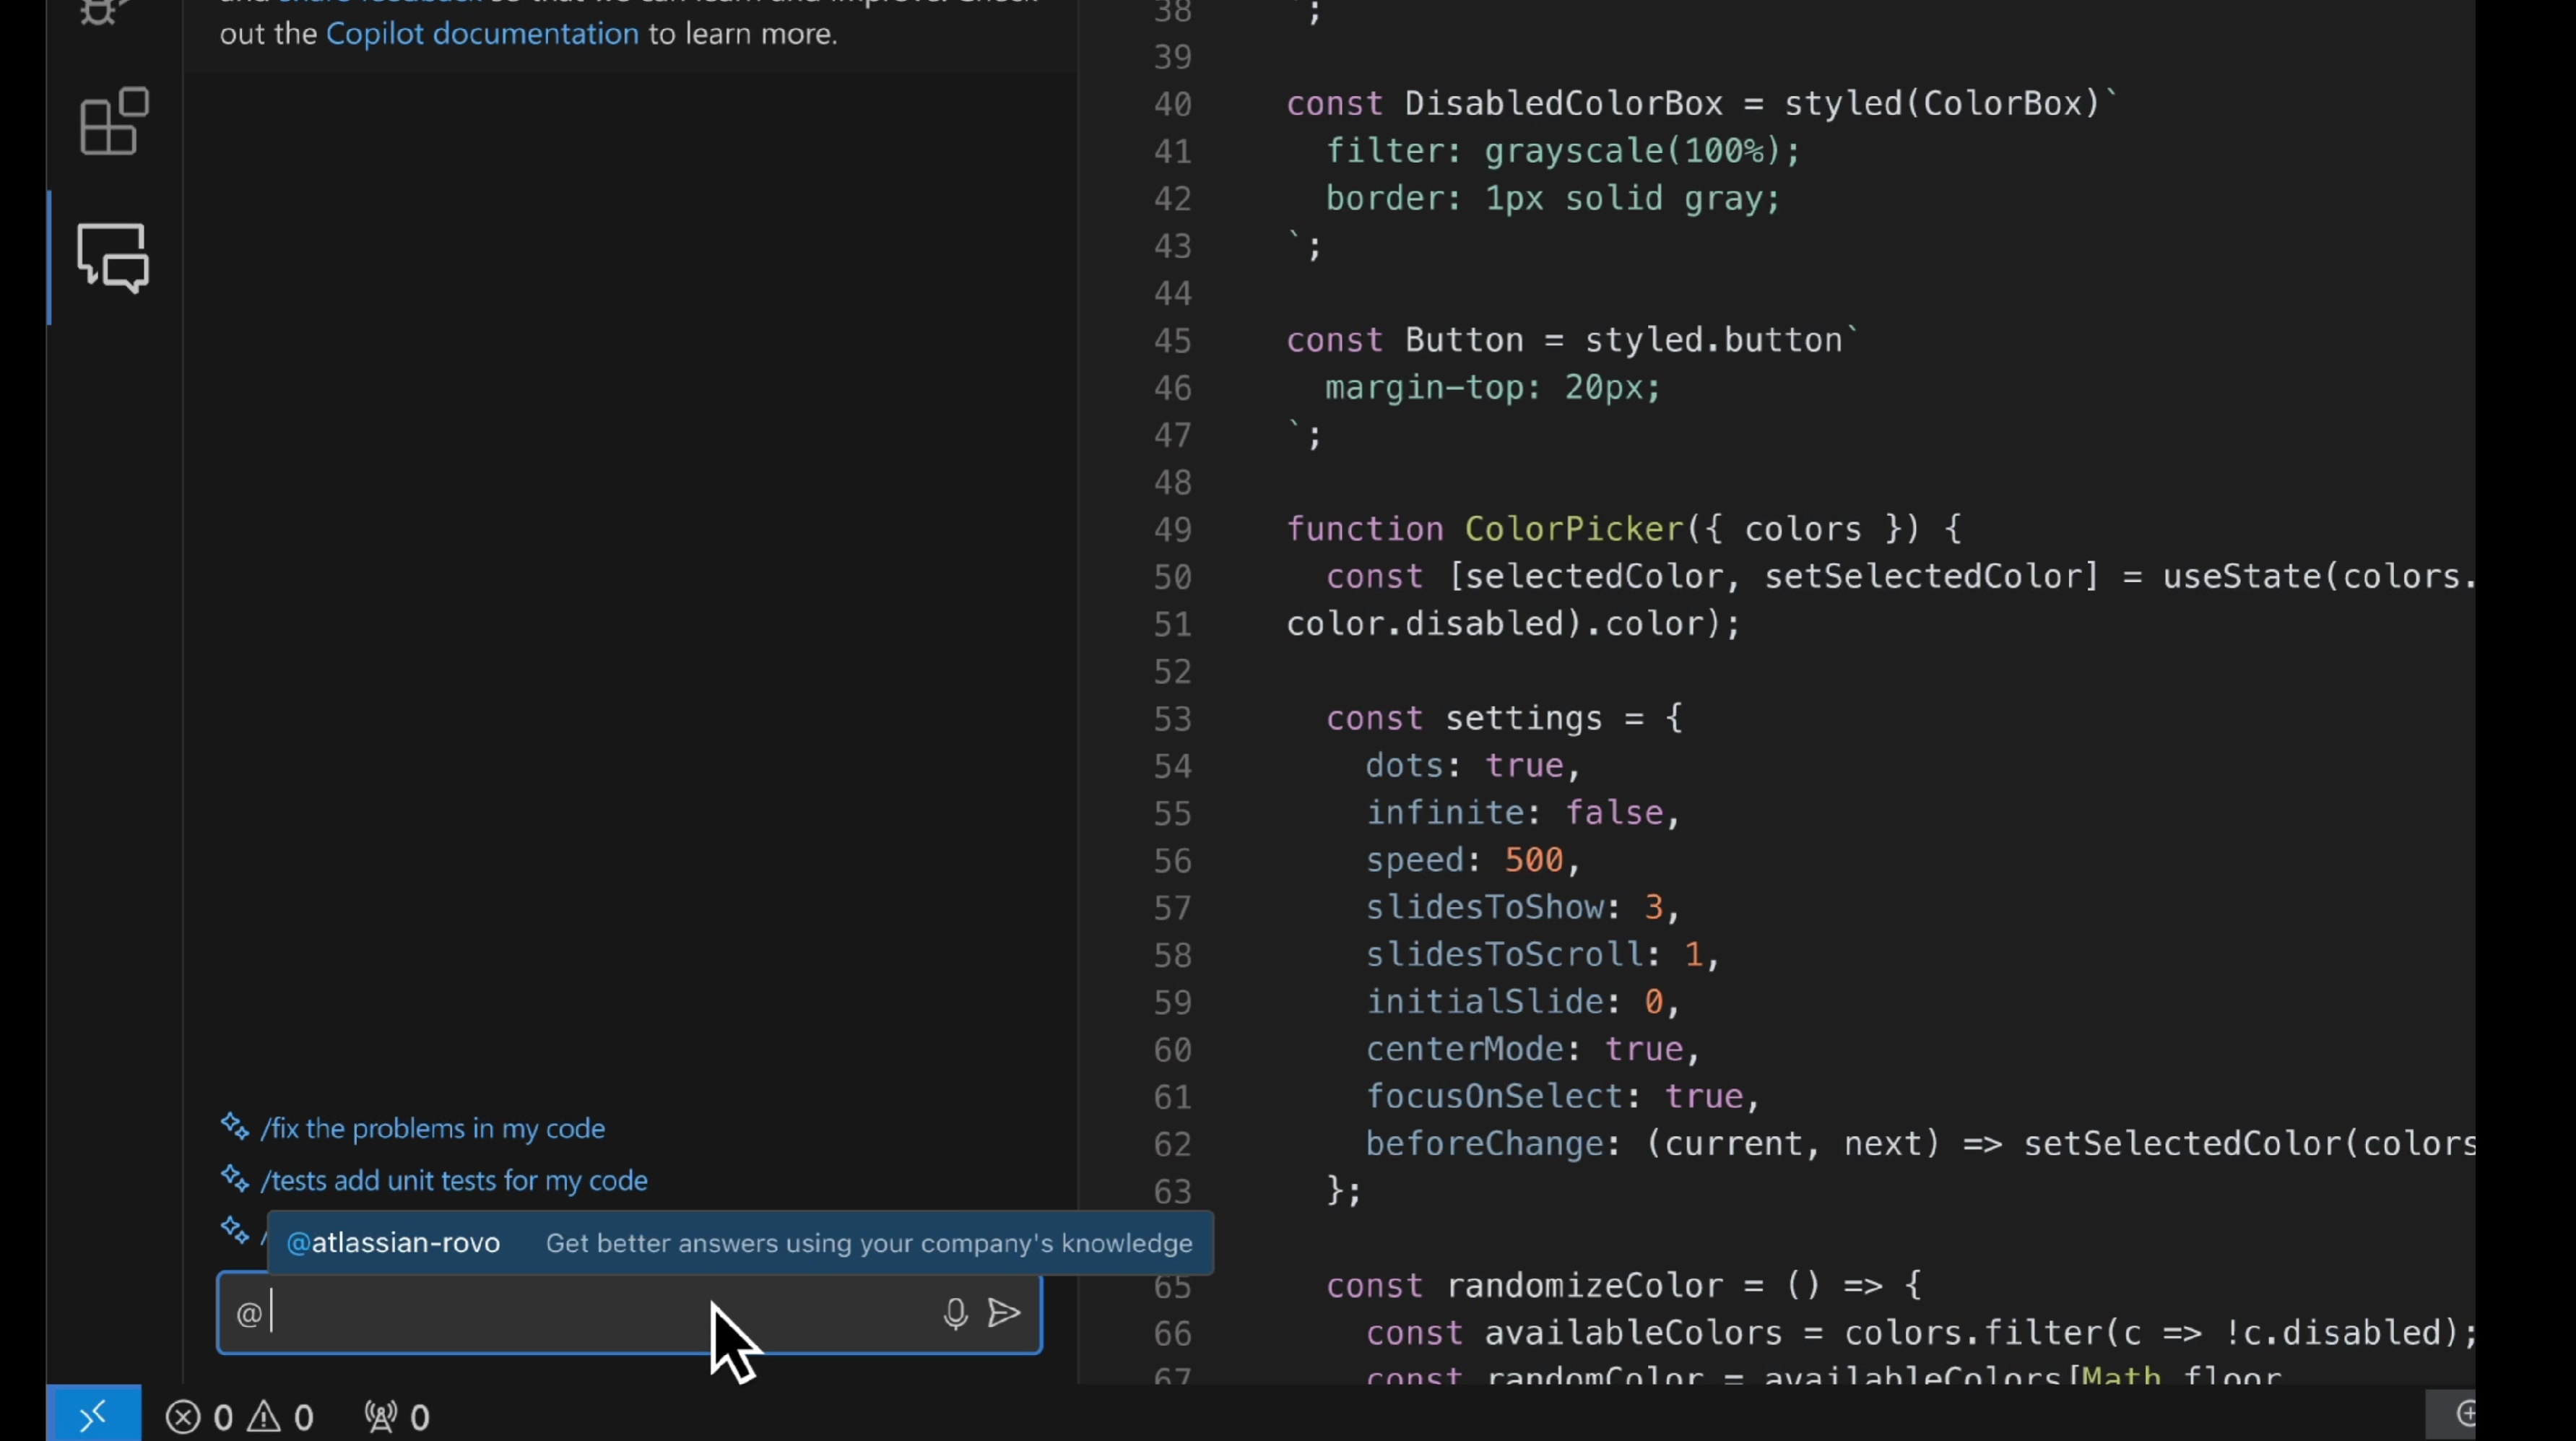This screenshot has height=1441, width=2576.
Task: Click 'randomizeColor' on line 65
Action: click(x=1585, y=1286)
